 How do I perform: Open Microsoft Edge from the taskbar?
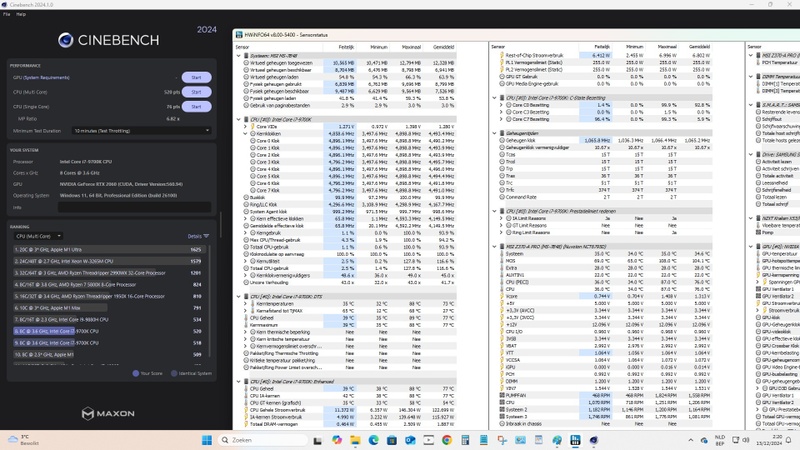[373, 440]
